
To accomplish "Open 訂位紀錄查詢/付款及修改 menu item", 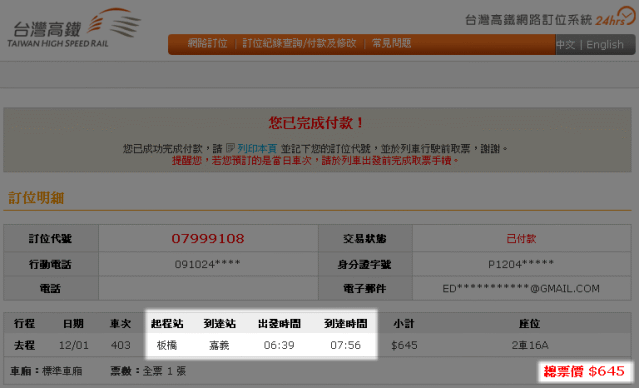I will (300, 43).
